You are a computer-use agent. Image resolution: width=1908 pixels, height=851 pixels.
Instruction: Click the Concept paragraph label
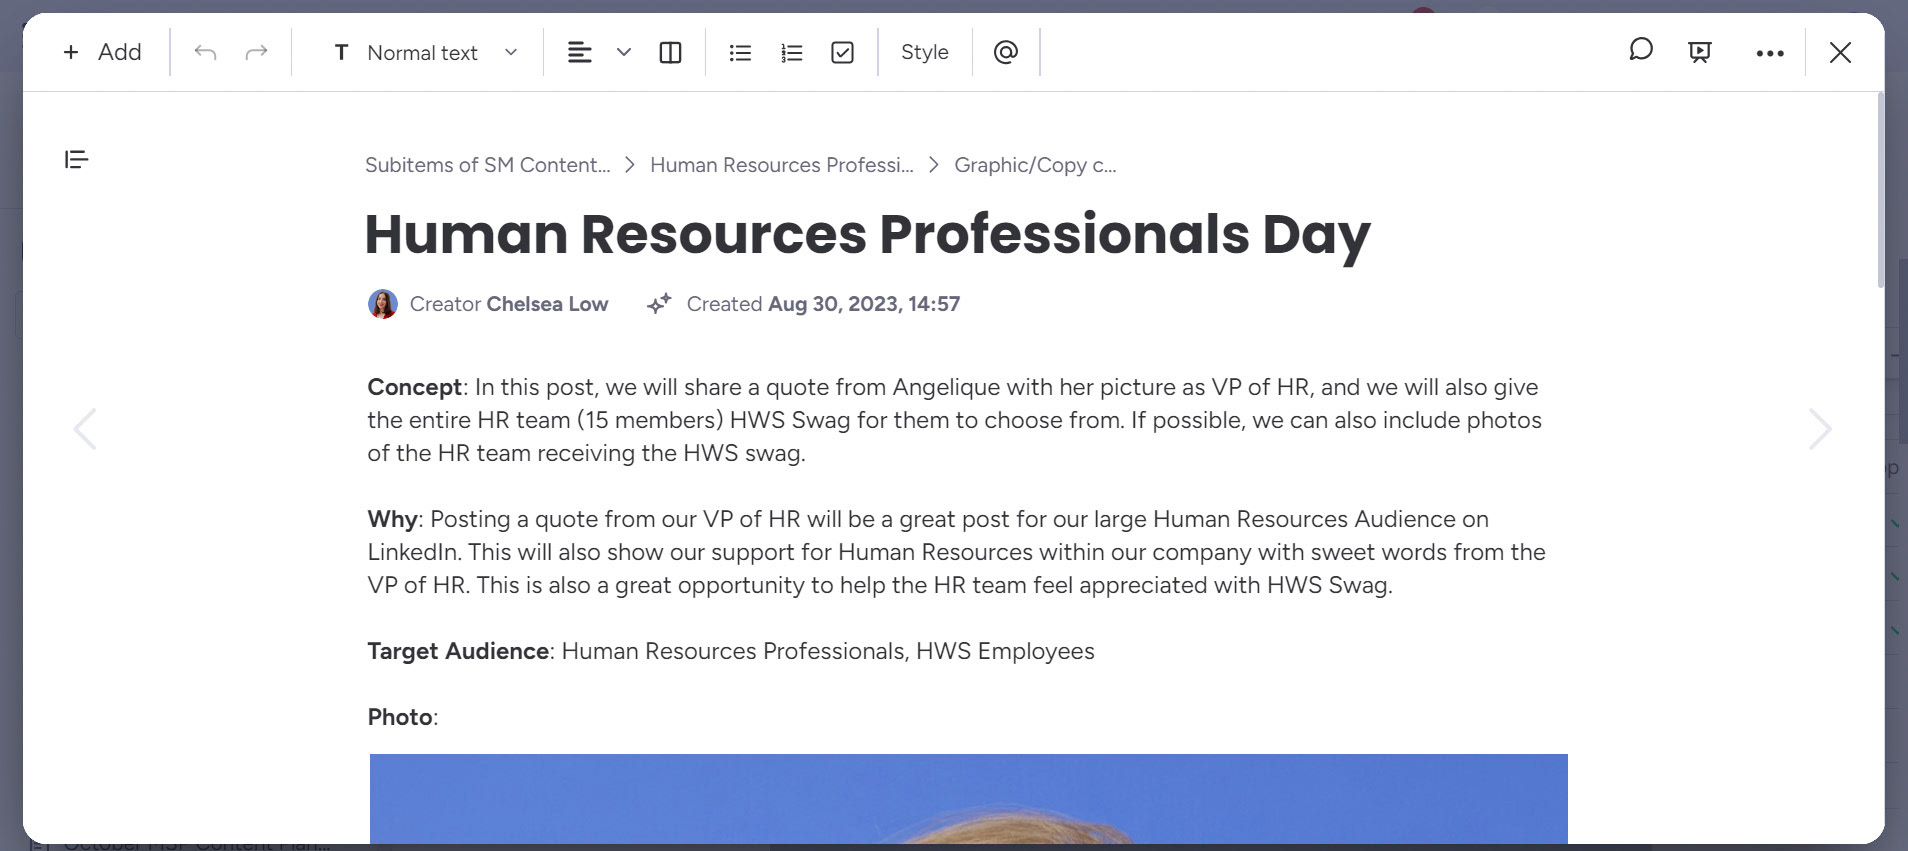click(414, 387)
